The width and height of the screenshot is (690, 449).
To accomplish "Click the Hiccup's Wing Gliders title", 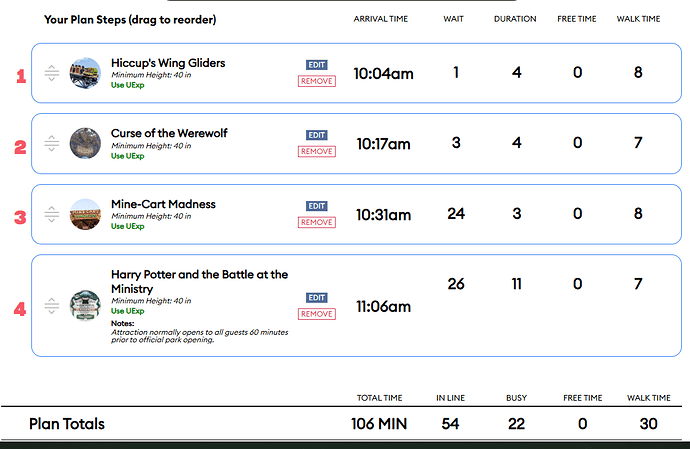I will pyautogui.click(x=168, y=63).
